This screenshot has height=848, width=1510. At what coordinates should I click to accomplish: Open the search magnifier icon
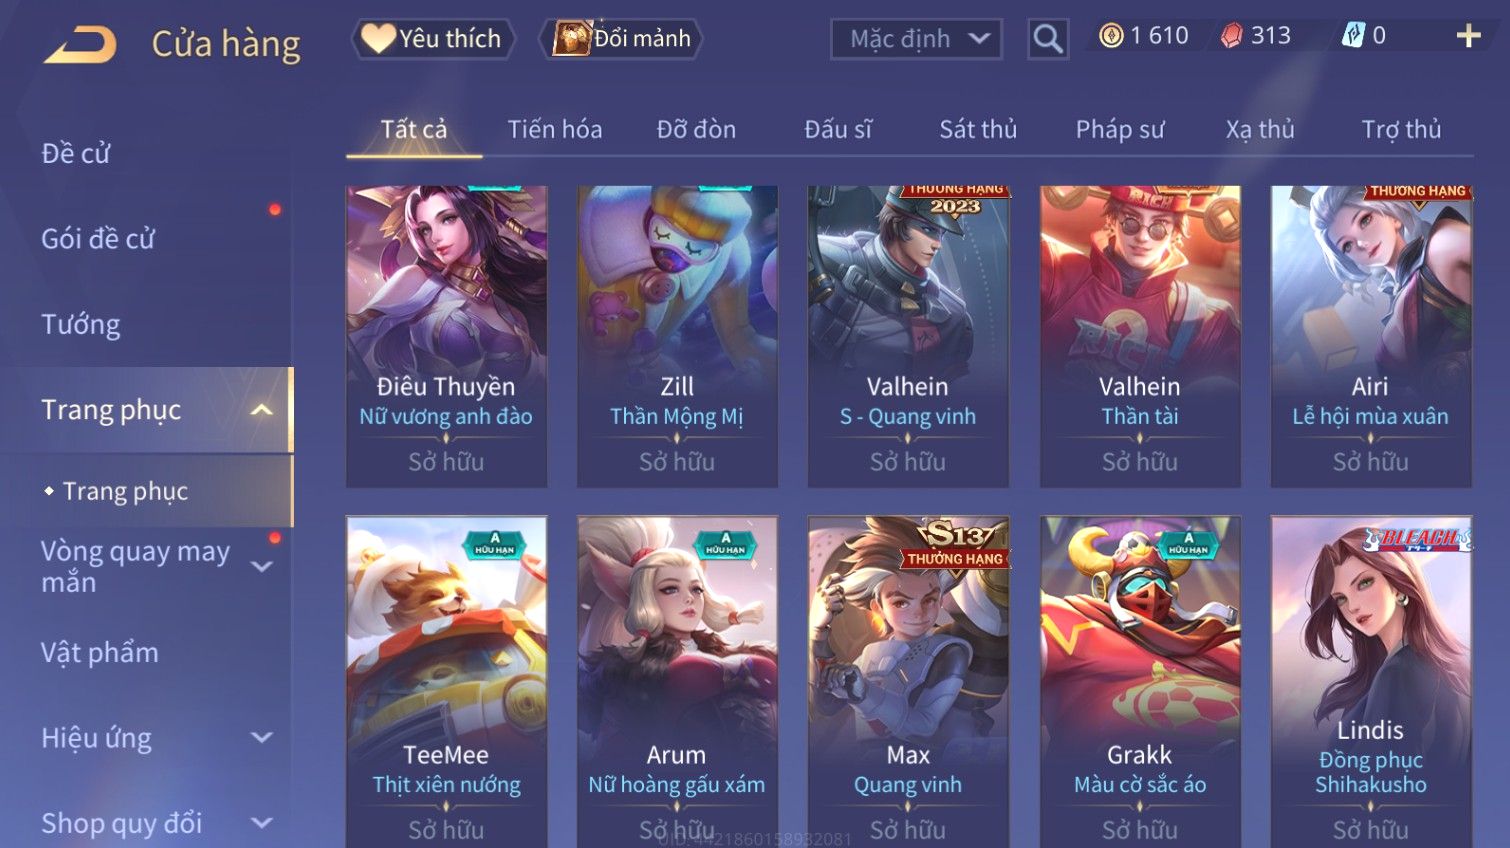point(1048,39)
